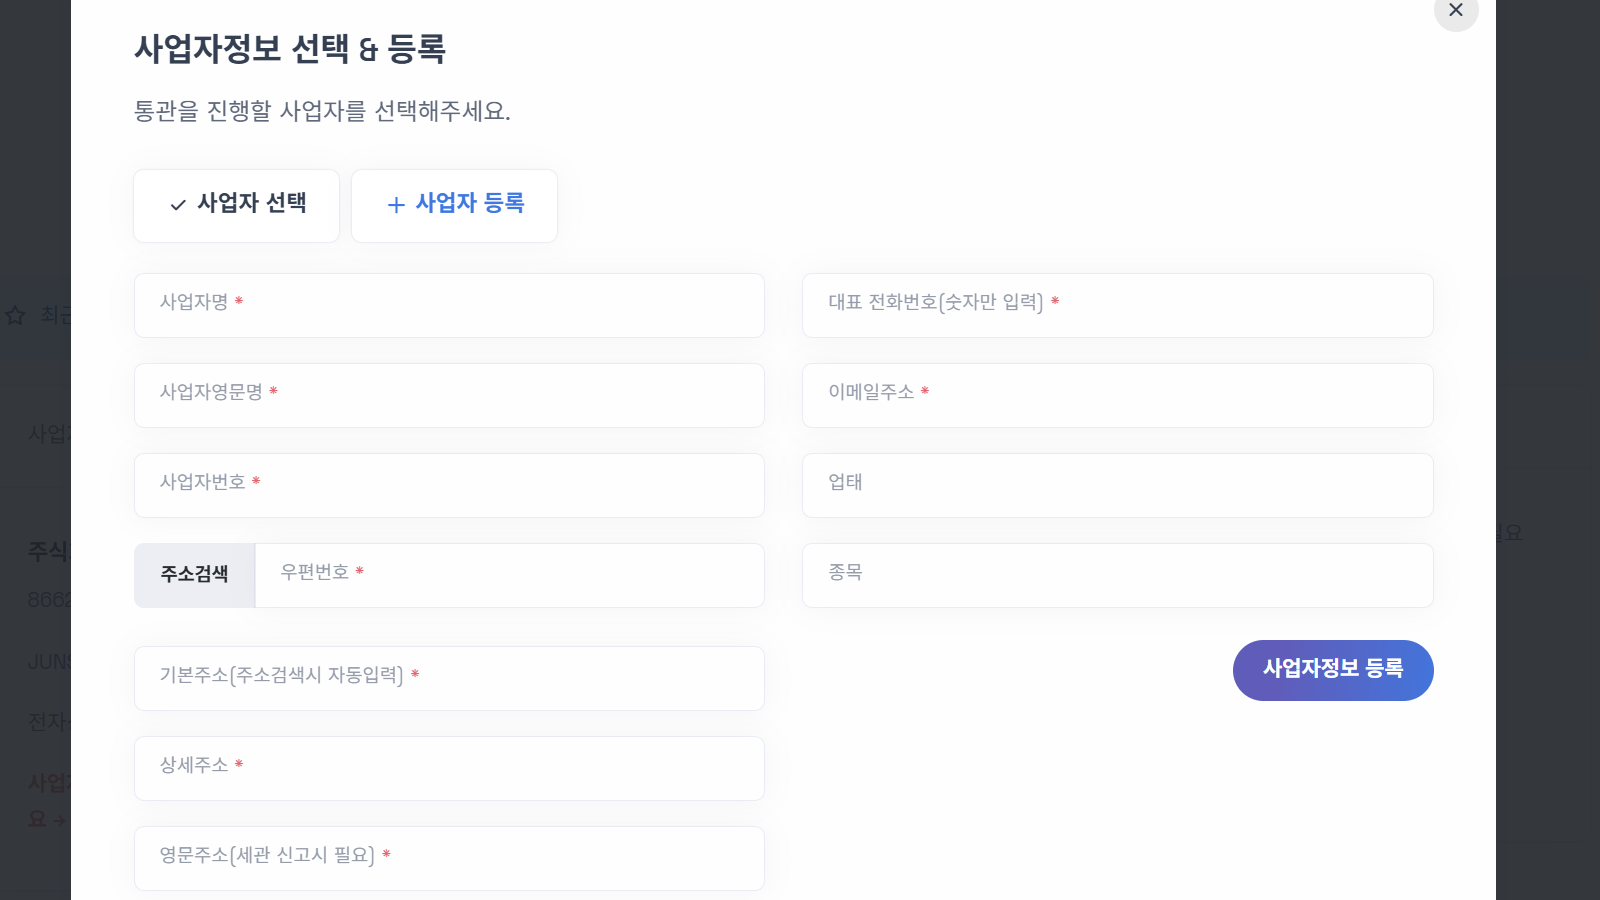This screenshot has height=900, width=1600.
Task: Click the 우편번호 postal code field
Action: point(510,575)
